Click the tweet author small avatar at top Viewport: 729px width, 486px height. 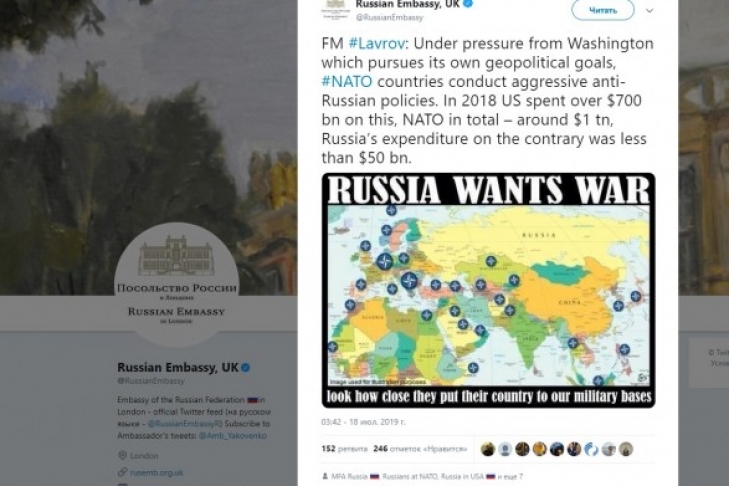335,9
